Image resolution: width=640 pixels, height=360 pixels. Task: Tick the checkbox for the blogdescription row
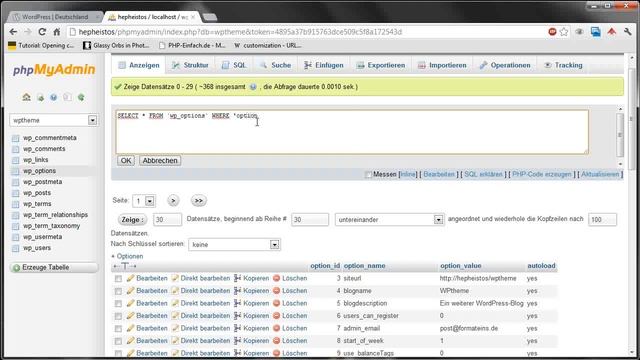click(118, 304)
